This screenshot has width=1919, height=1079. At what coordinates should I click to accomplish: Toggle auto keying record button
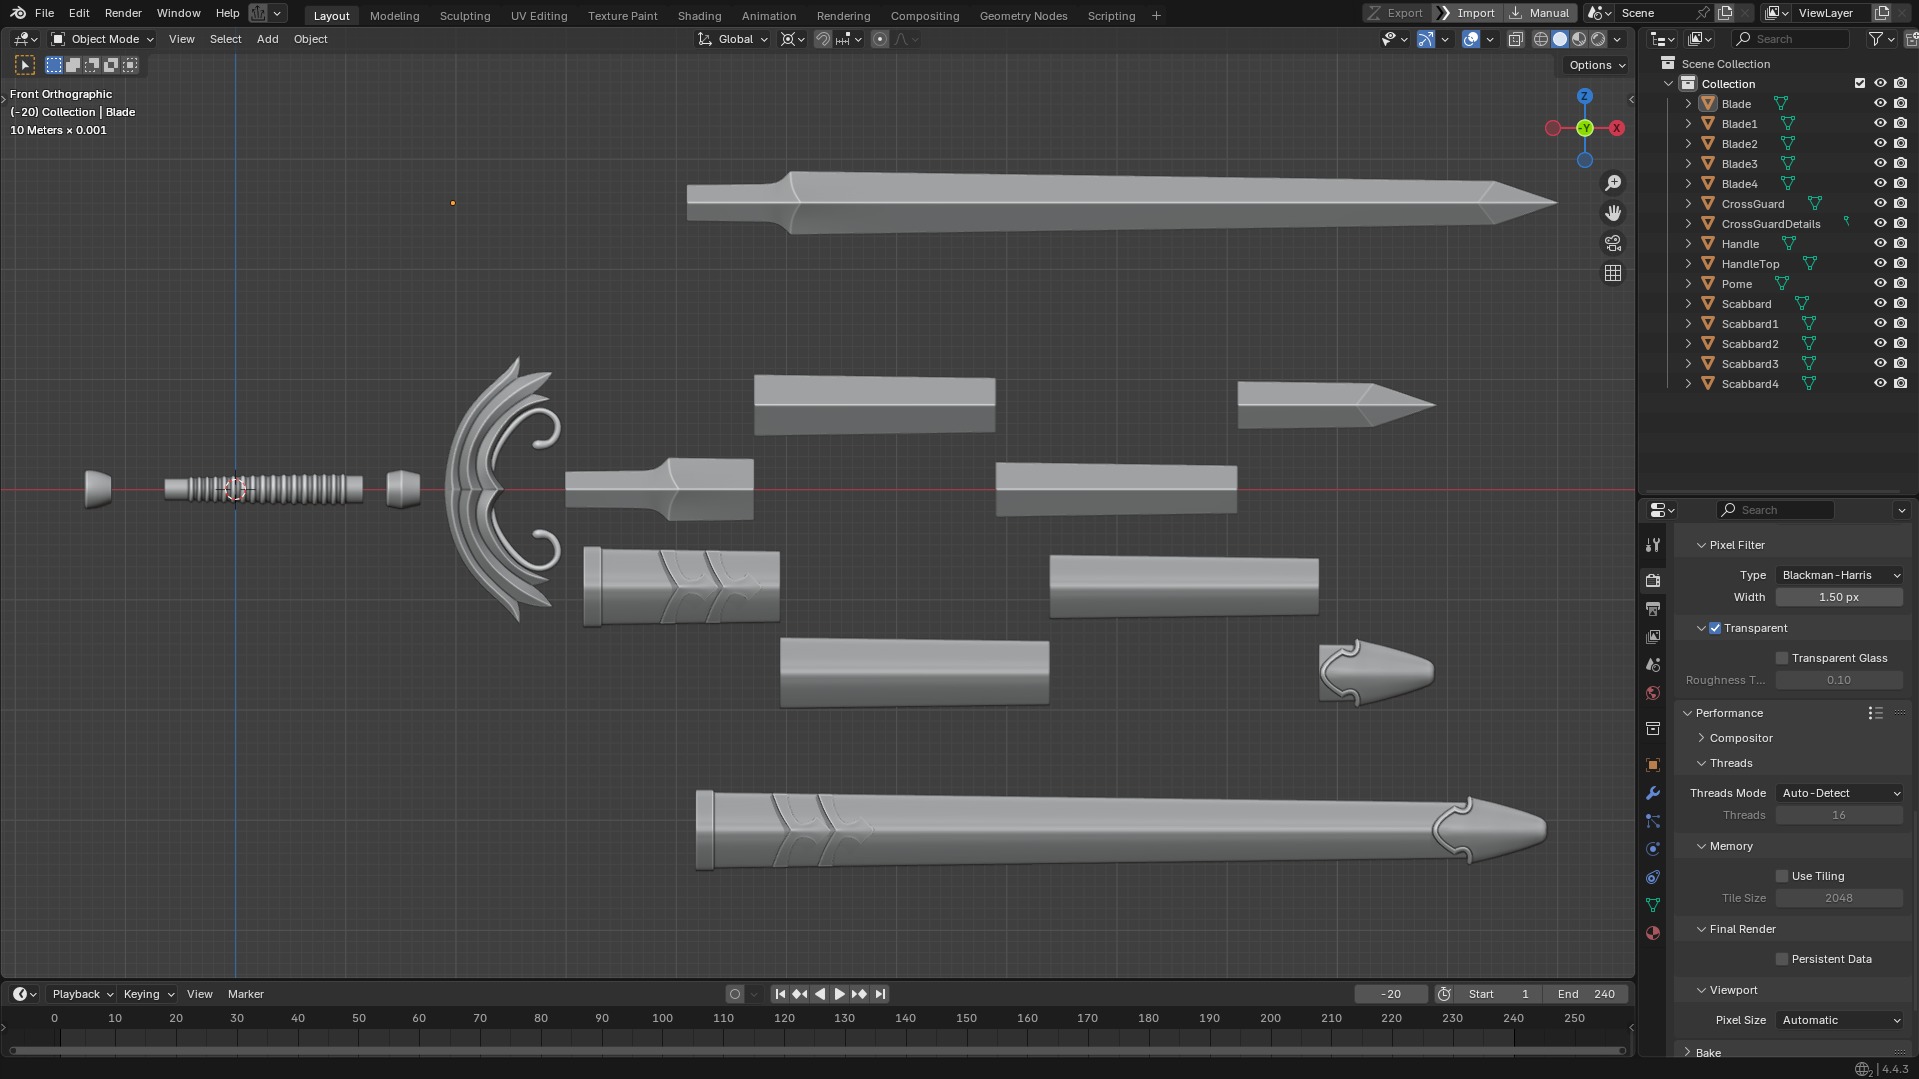(735, 994)
